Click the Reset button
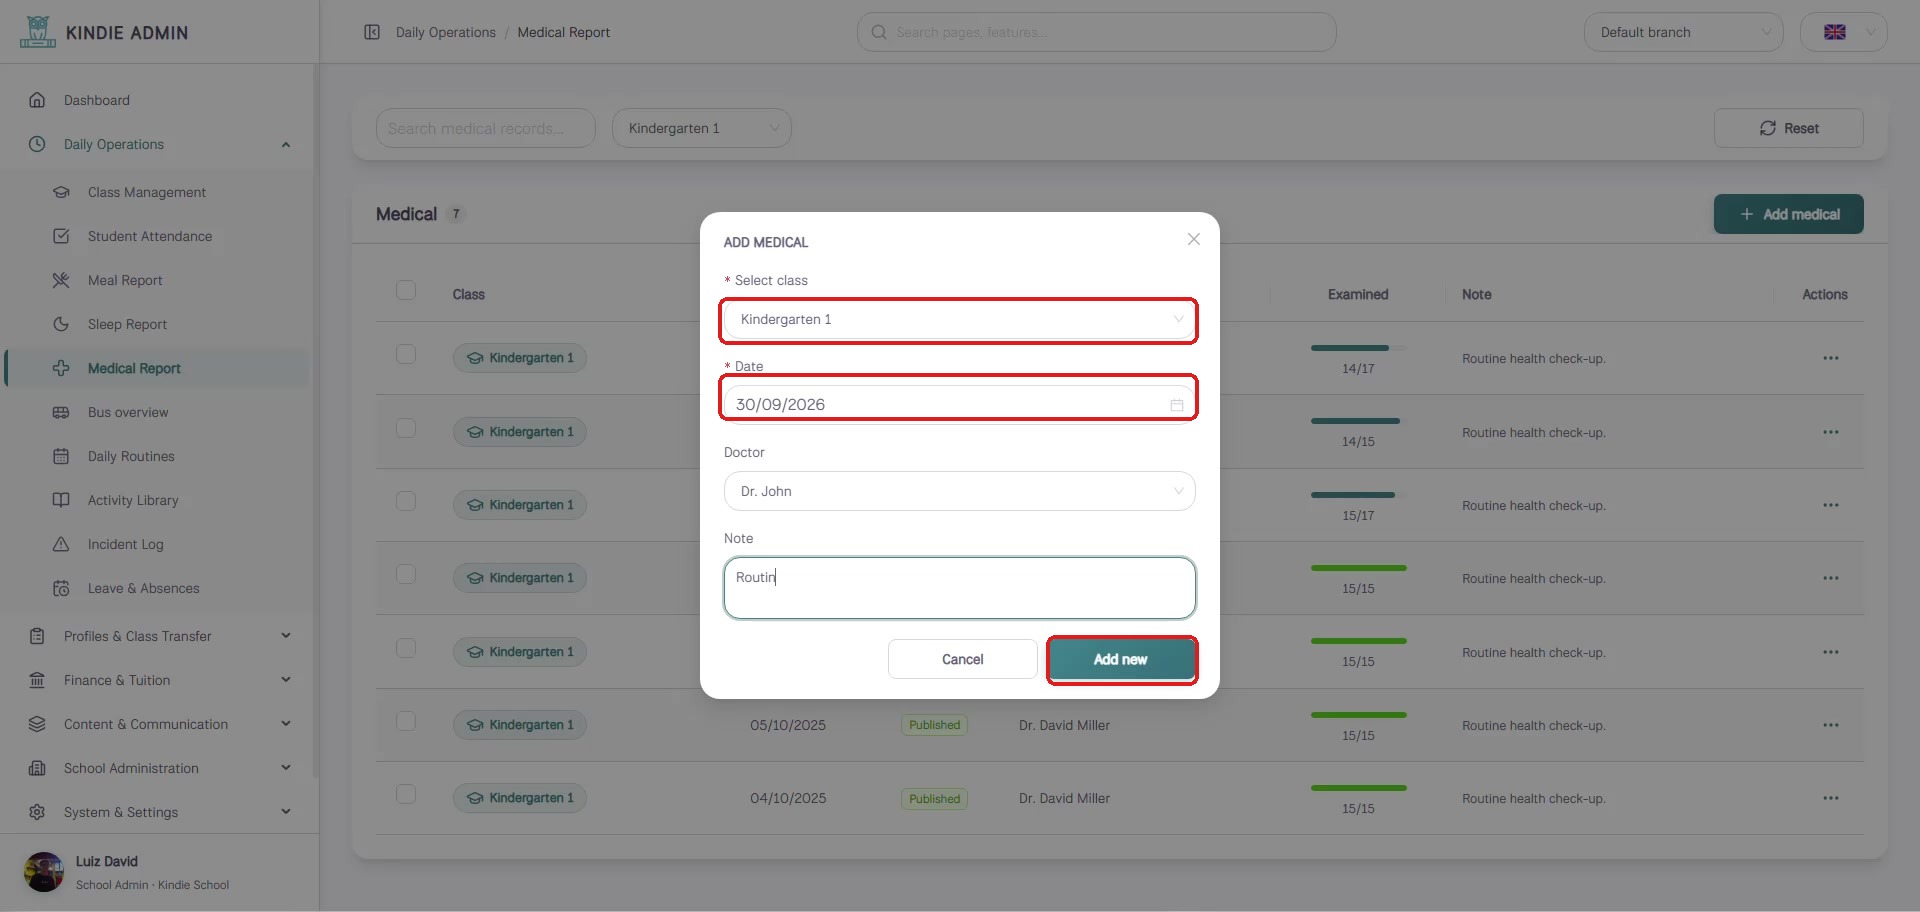Screen dimensions: 1920x912 tap(1789, 128)
